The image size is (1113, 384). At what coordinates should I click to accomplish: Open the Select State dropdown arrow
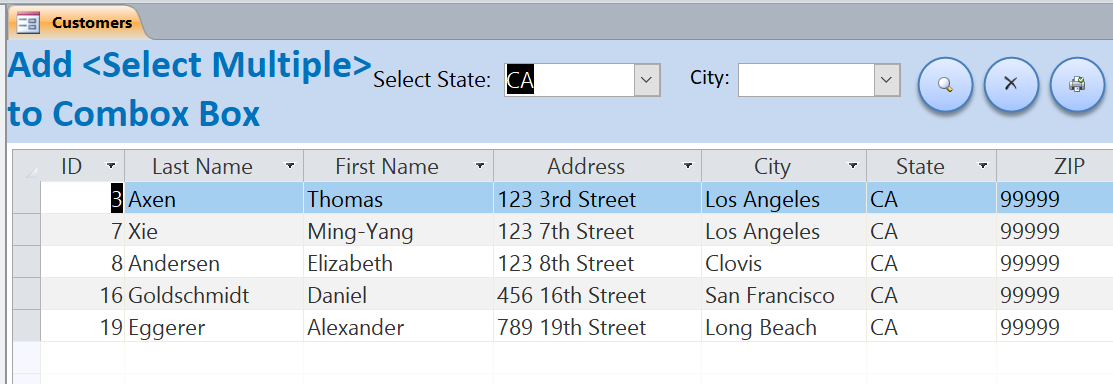646,80
